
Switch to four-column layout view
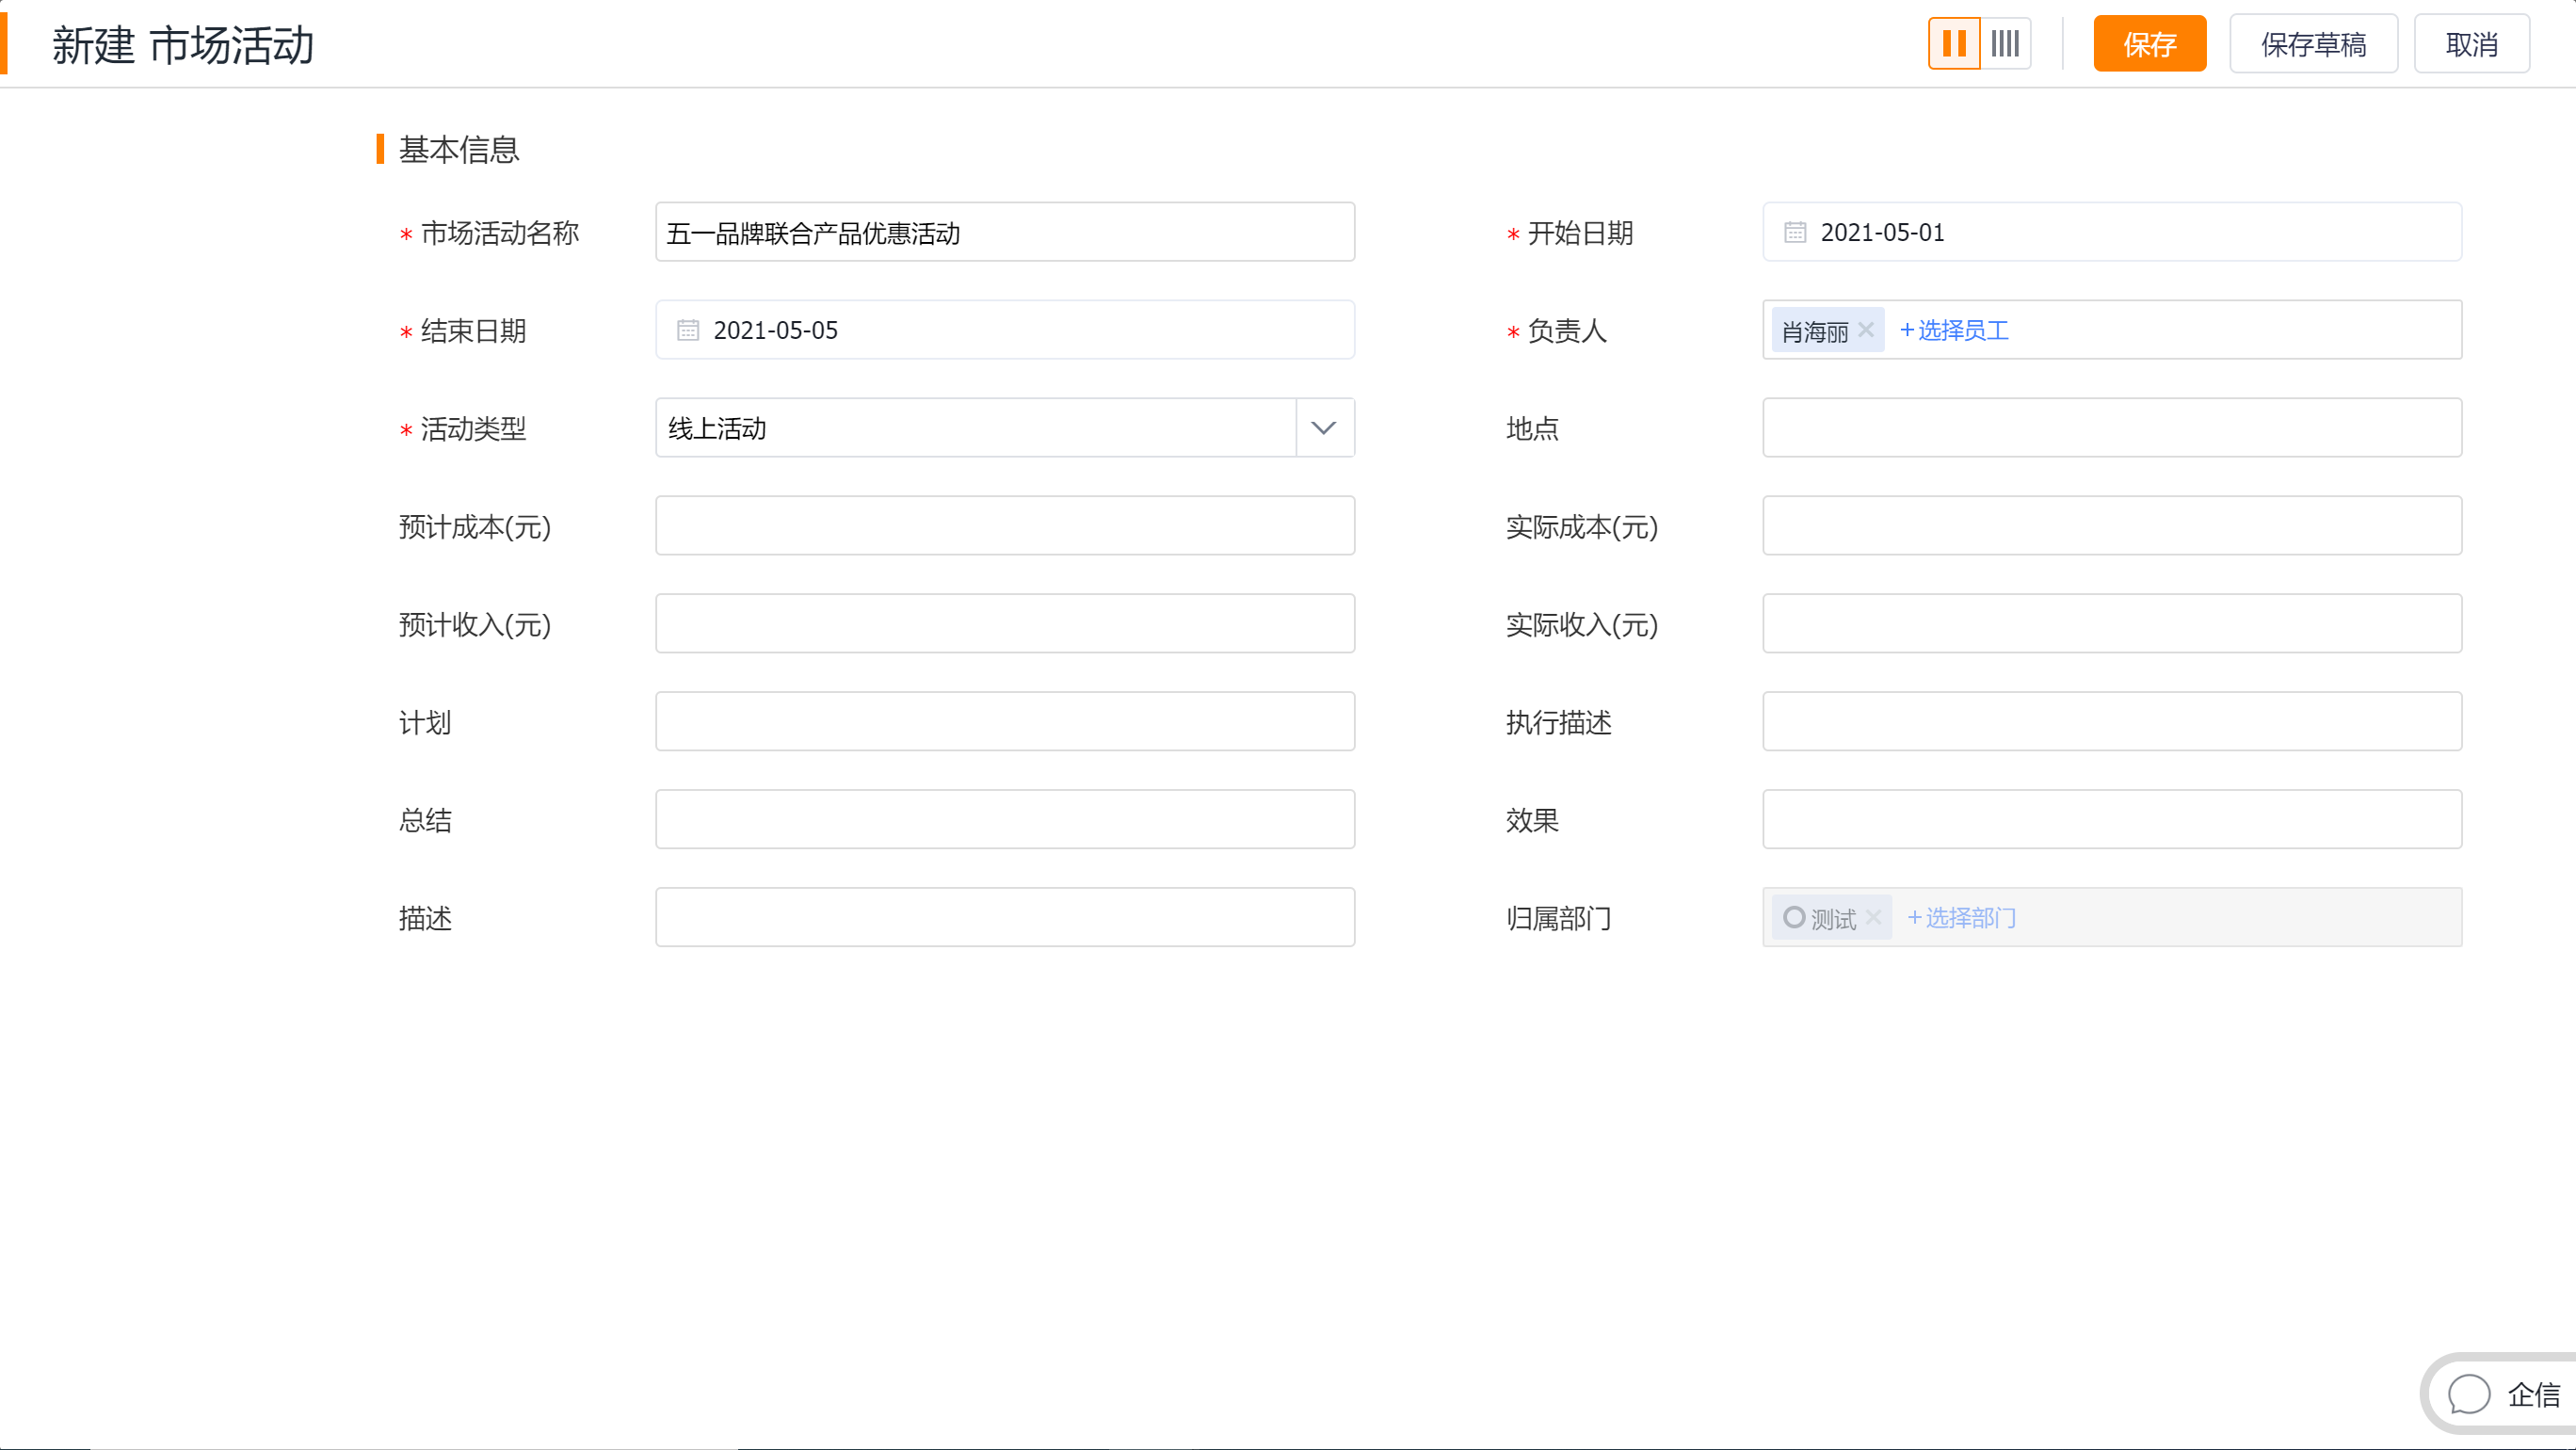(2005, 44)
